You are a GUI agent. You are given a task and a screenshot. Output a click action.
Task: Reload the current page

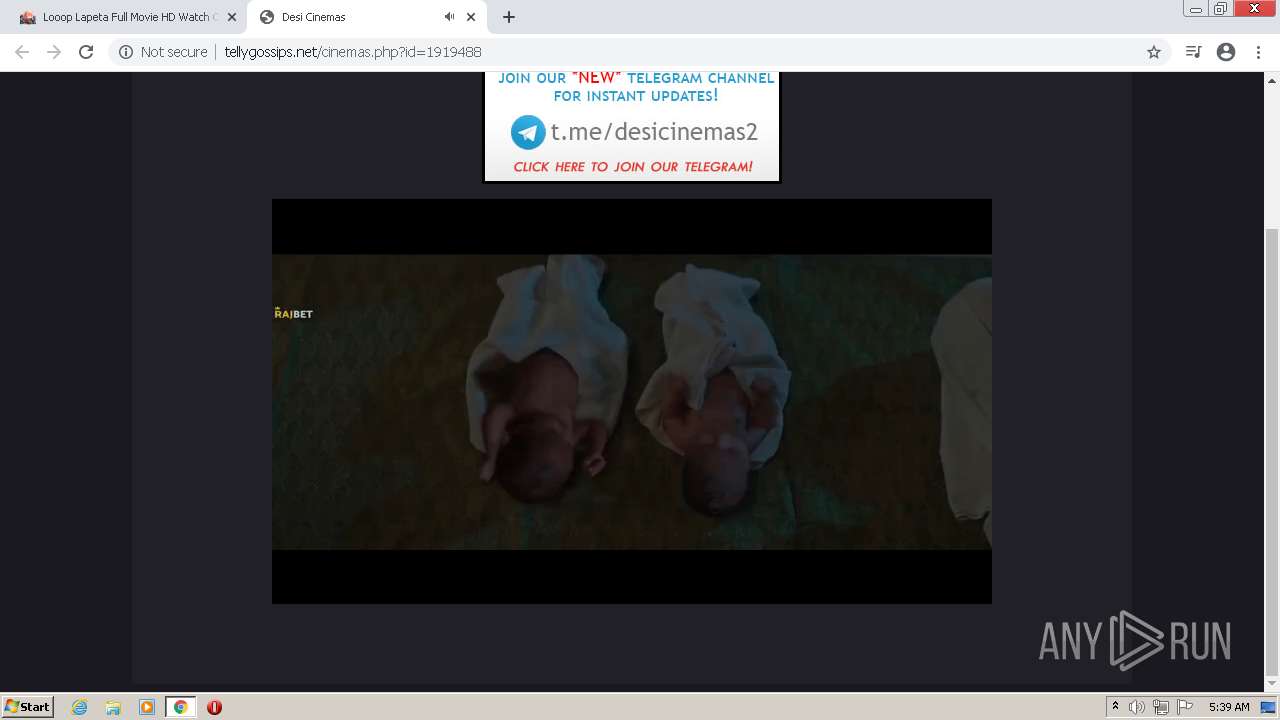(x=86, y=52)
